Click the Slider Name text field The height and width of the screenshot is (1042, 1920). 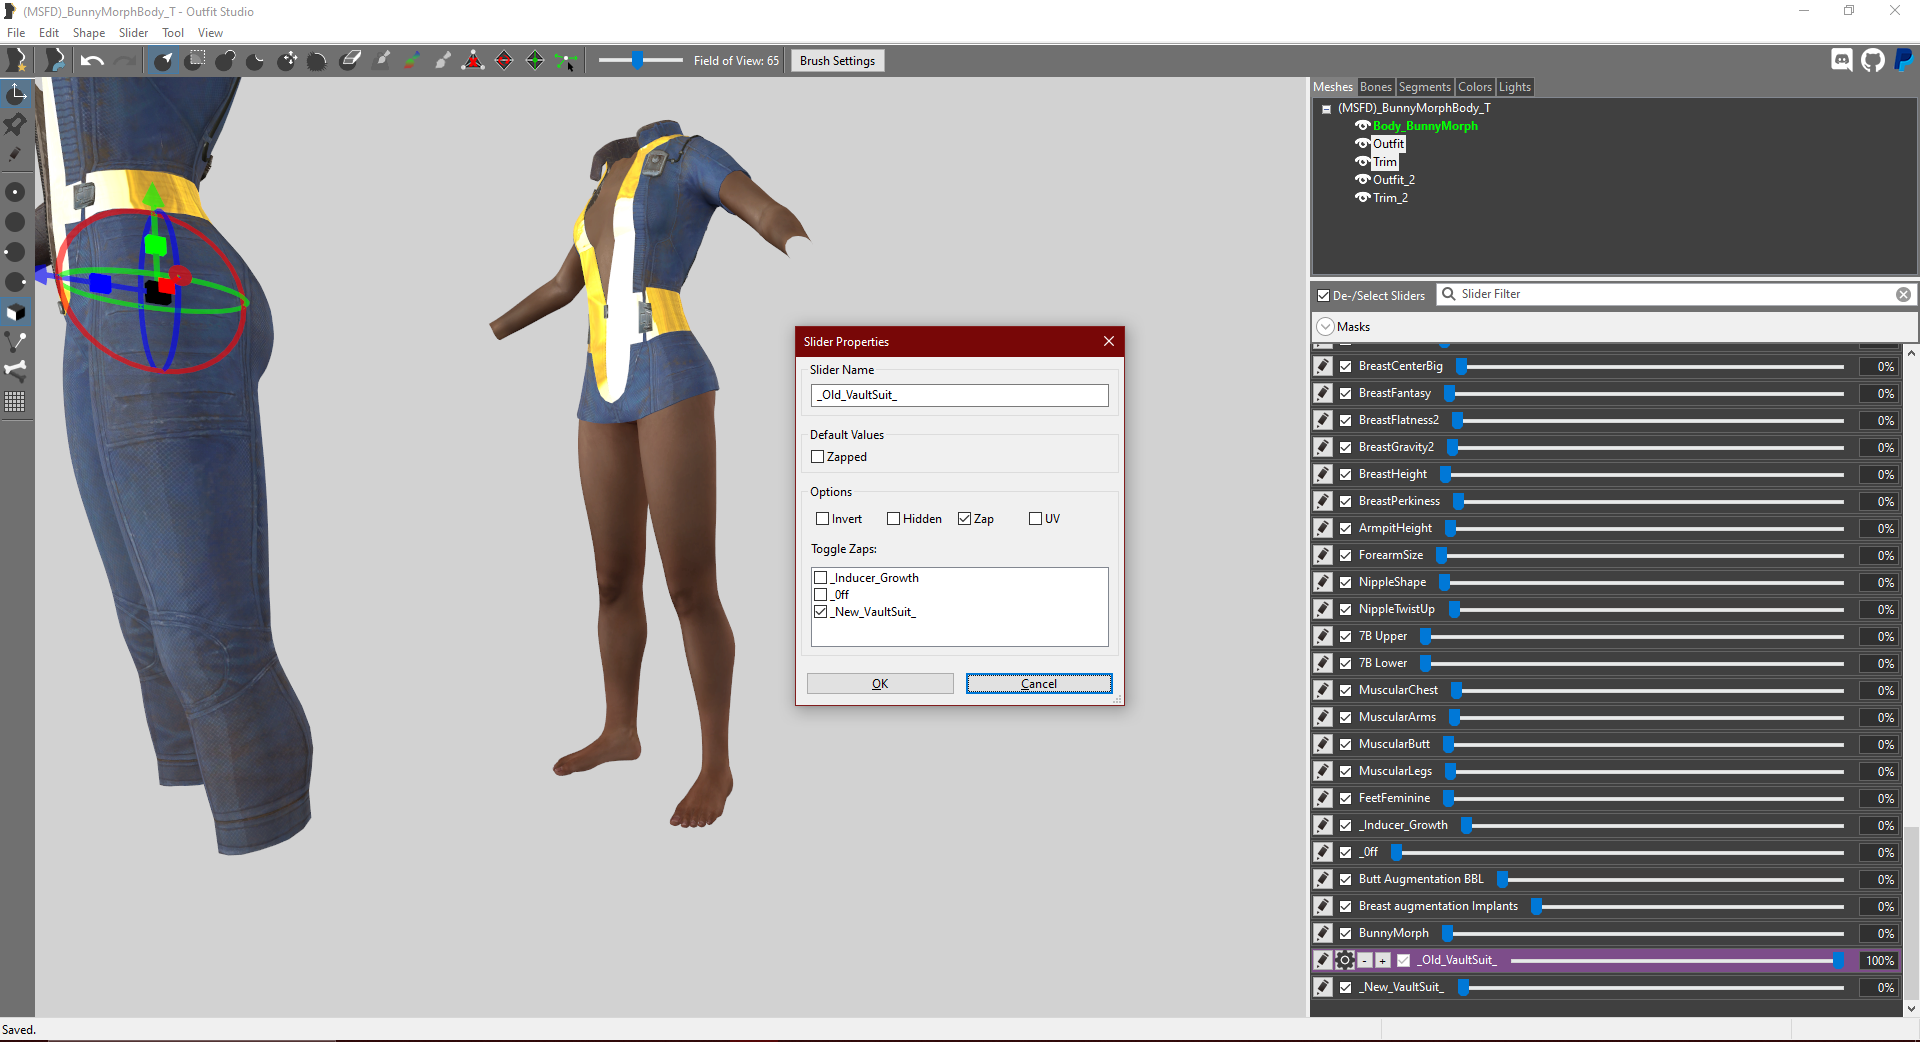[x=959, y=395]
